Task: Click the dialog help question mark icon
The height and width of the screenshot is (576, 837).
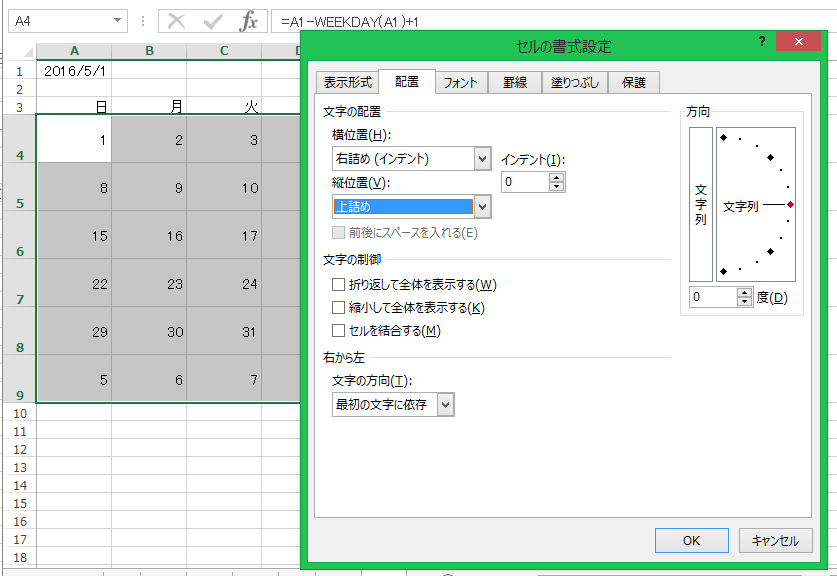Action: click(763, 41)
